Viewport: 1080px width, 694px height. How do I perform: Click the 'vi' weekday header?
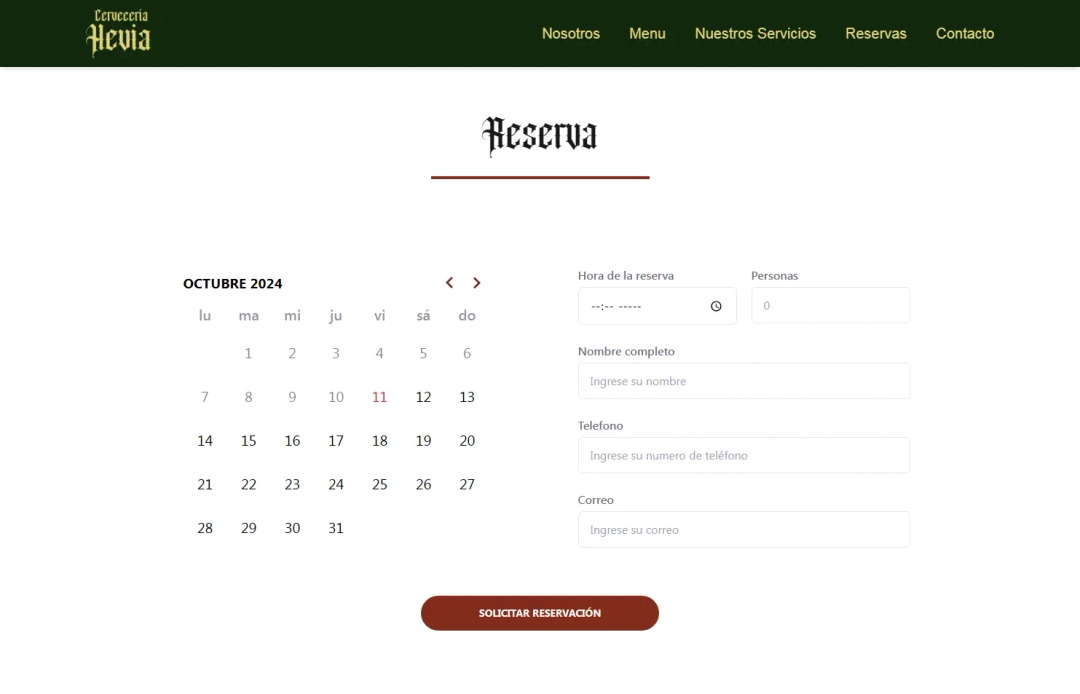pyautogui.click(x=380, y=315)
